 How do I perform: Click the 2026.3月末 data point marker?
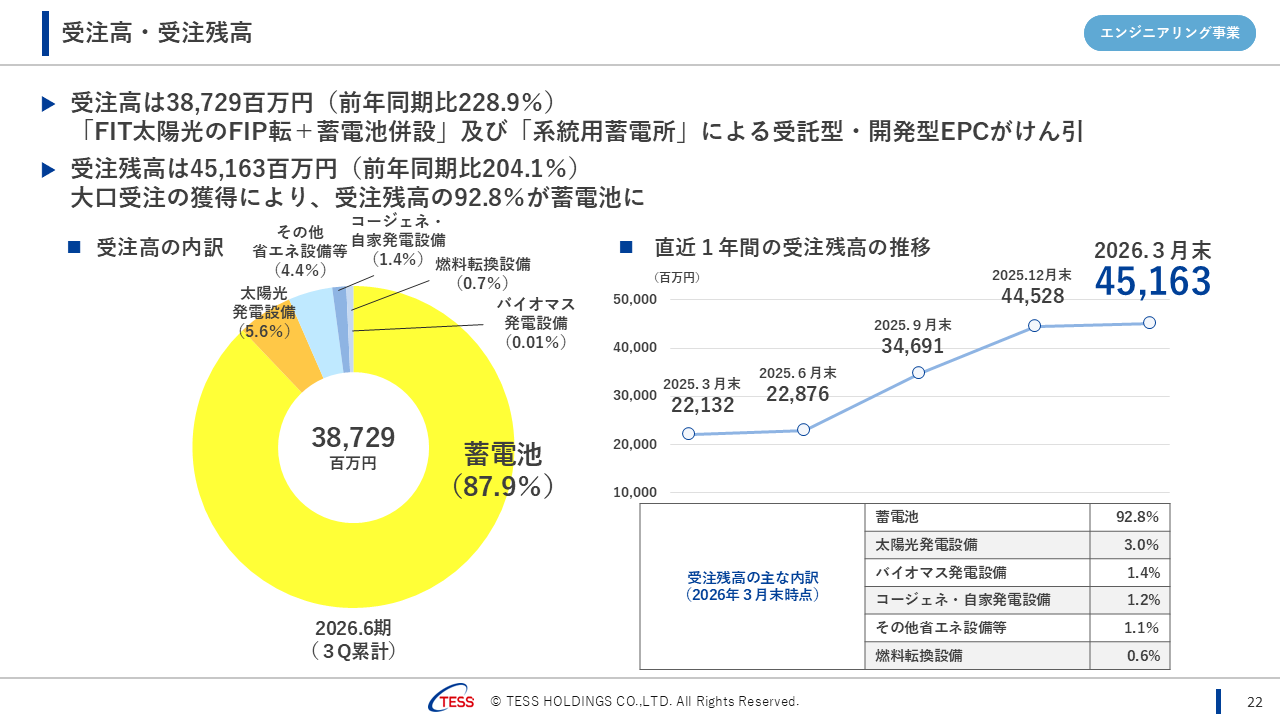tap(1149, 322)
